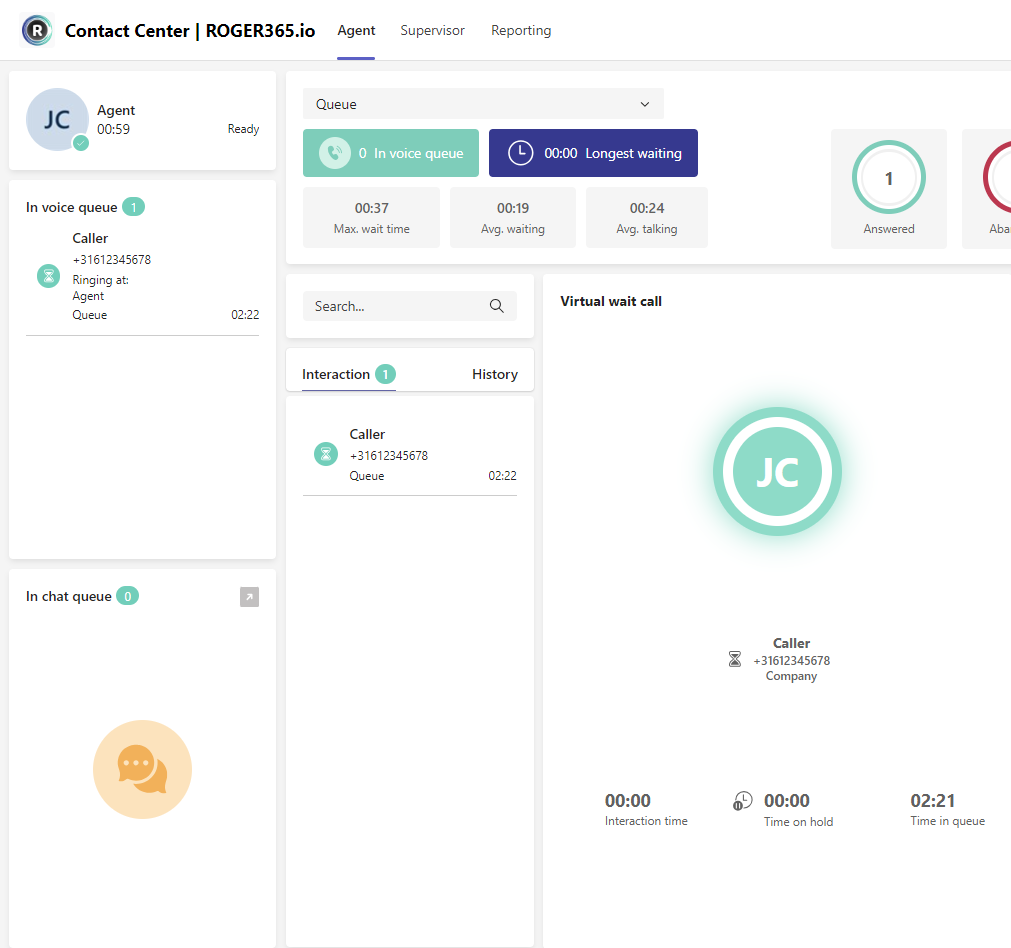Click the Time on hold clock icon
The height and width of the screenshot is (948, 1011).
(x=743, y=800)
